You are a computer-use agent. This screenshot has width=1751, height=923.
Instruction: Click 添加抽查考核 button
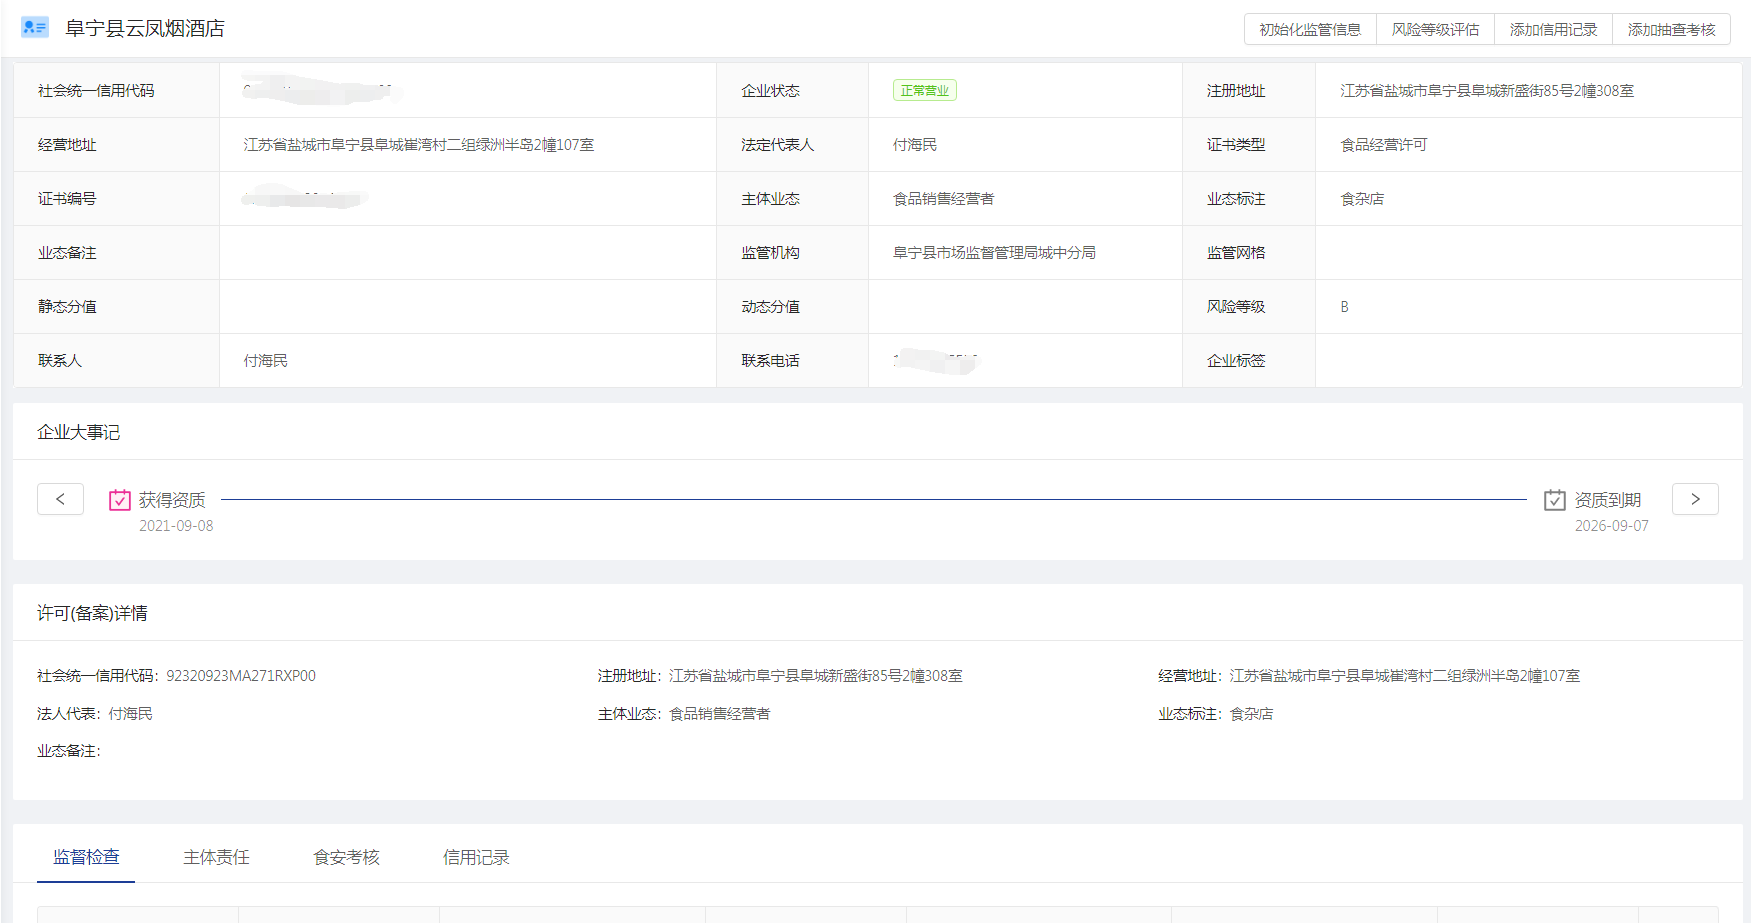pyautogui.click(x=1671, y=30)
